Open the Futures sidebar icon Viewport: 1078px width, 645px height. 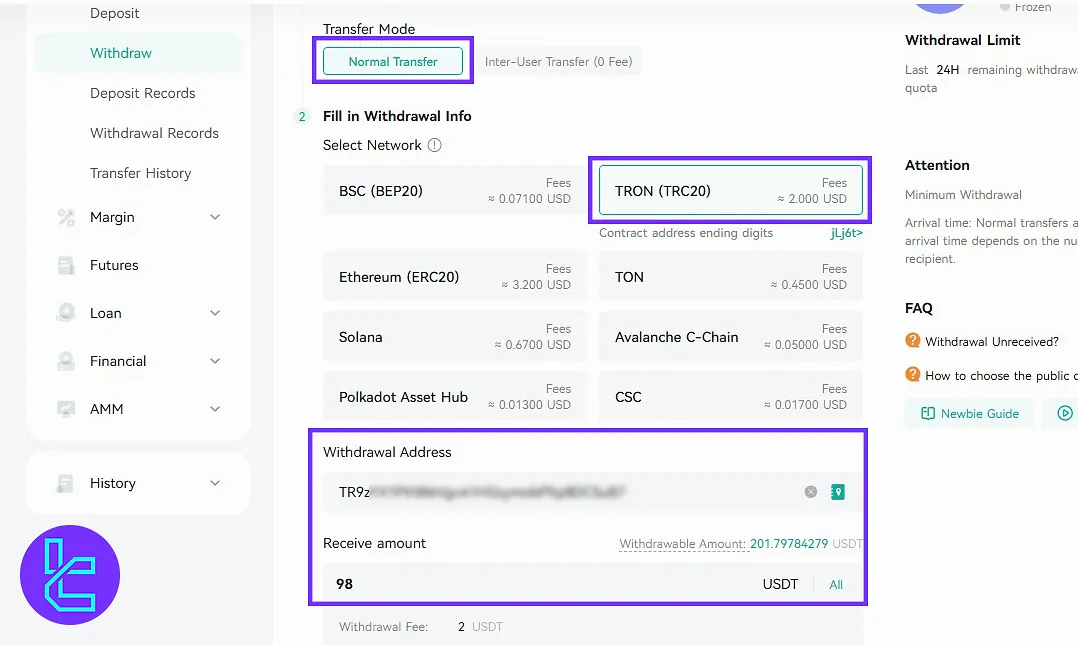click(66, 265)
